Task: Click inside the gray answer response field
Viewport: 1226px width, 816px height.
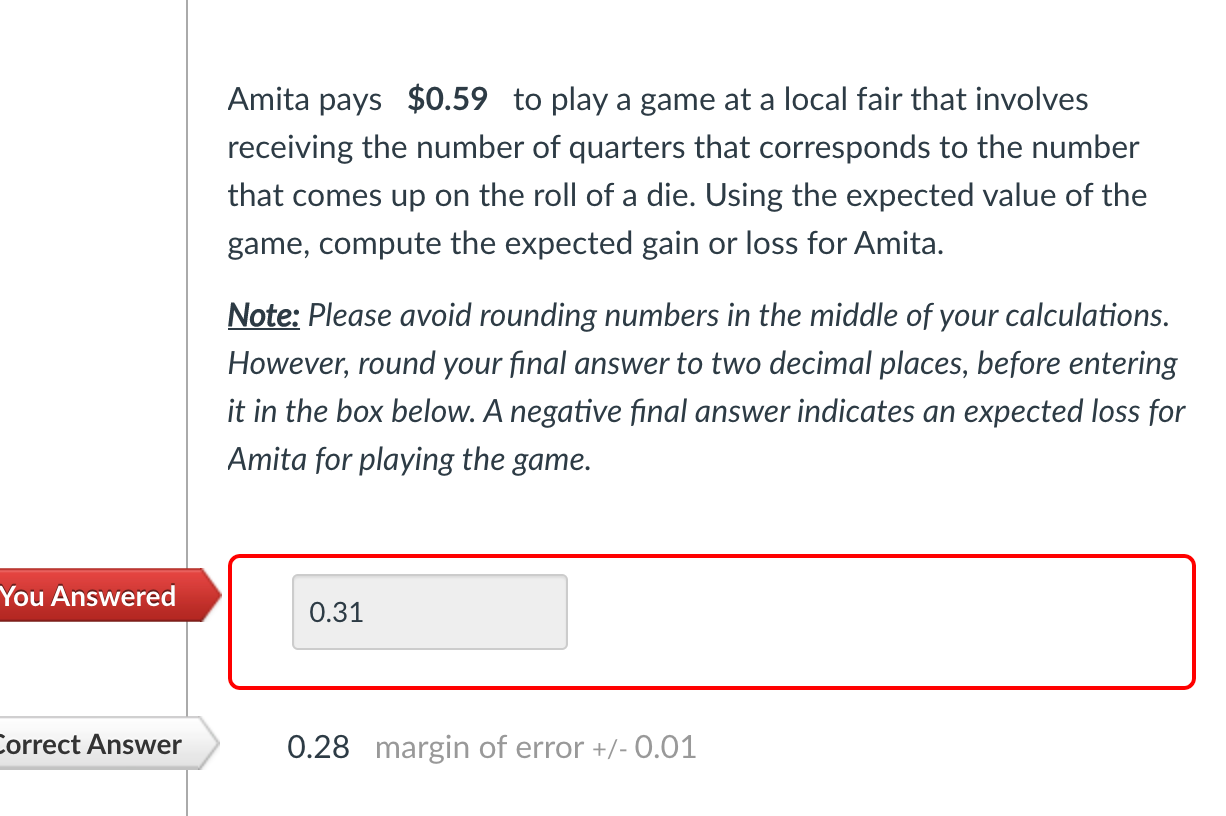Action: tap(430, 611)
